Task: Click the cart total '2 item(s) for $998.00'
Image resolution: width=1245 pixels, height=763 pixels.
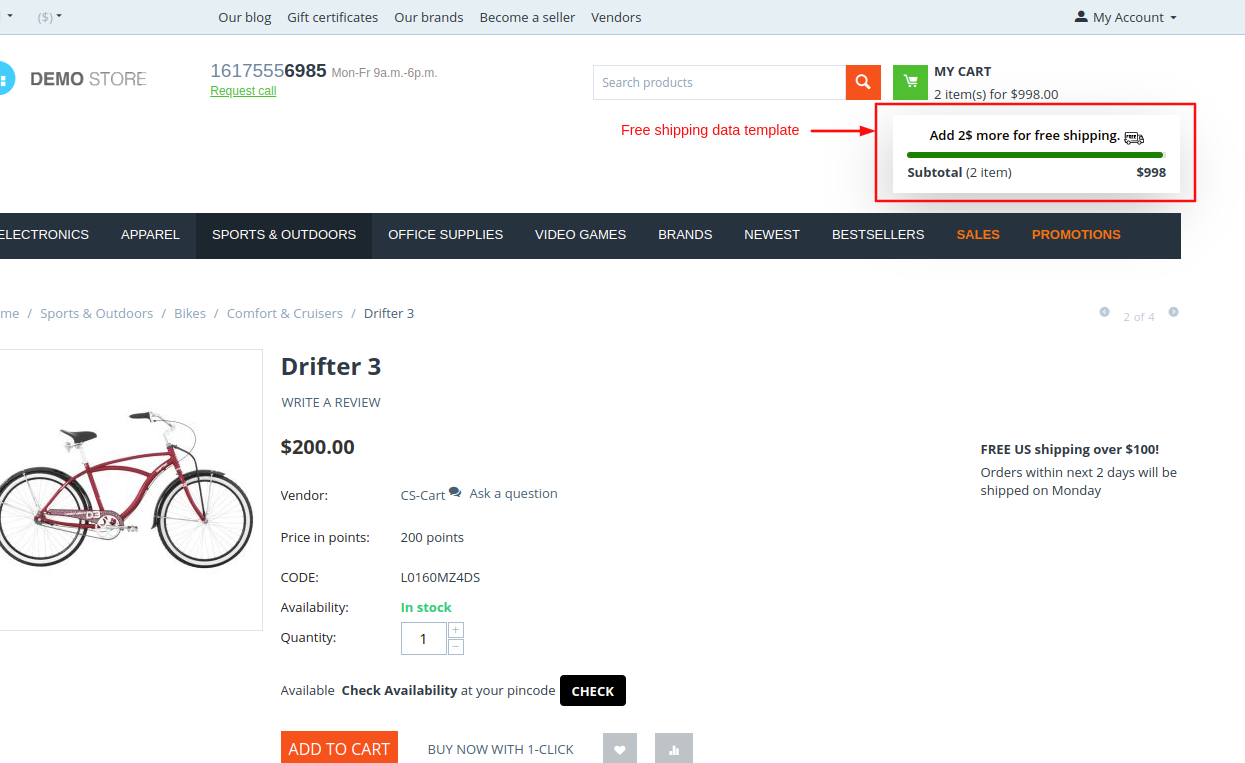Action: (x=996, y=94)
